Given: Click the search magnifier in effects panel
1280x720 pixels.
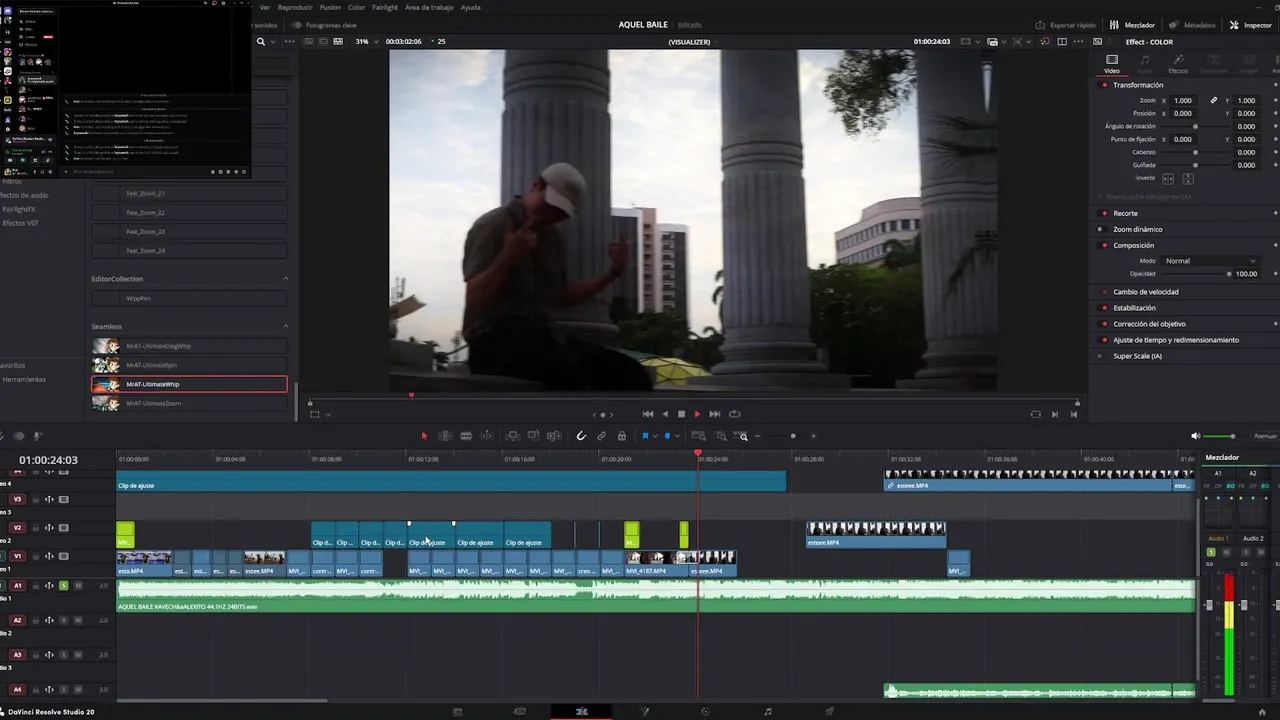Looking at the screenshot, I should [261, 42].
